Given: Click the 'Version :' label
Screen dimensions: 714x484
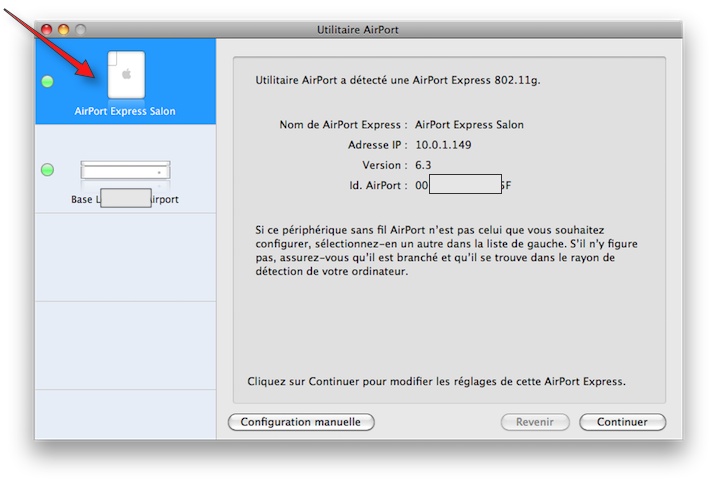Looking at the screenshot, I should [x=385, y=165].
